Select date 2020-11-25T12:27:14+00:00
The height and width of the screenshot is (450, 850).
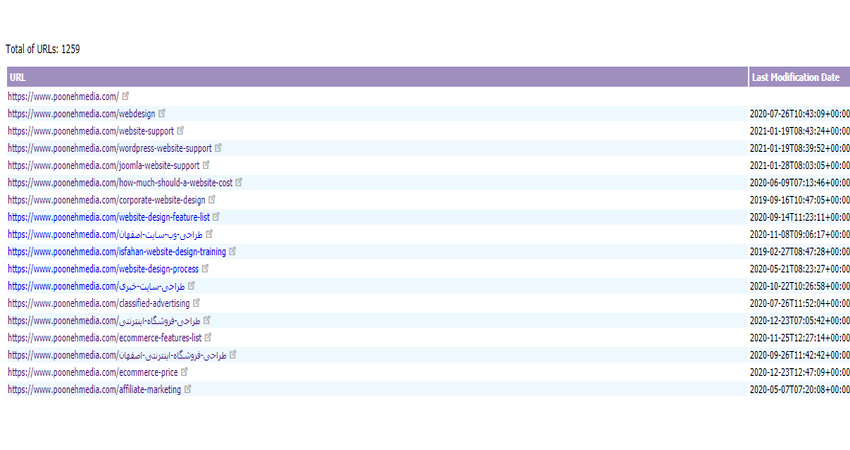(800, 338)
